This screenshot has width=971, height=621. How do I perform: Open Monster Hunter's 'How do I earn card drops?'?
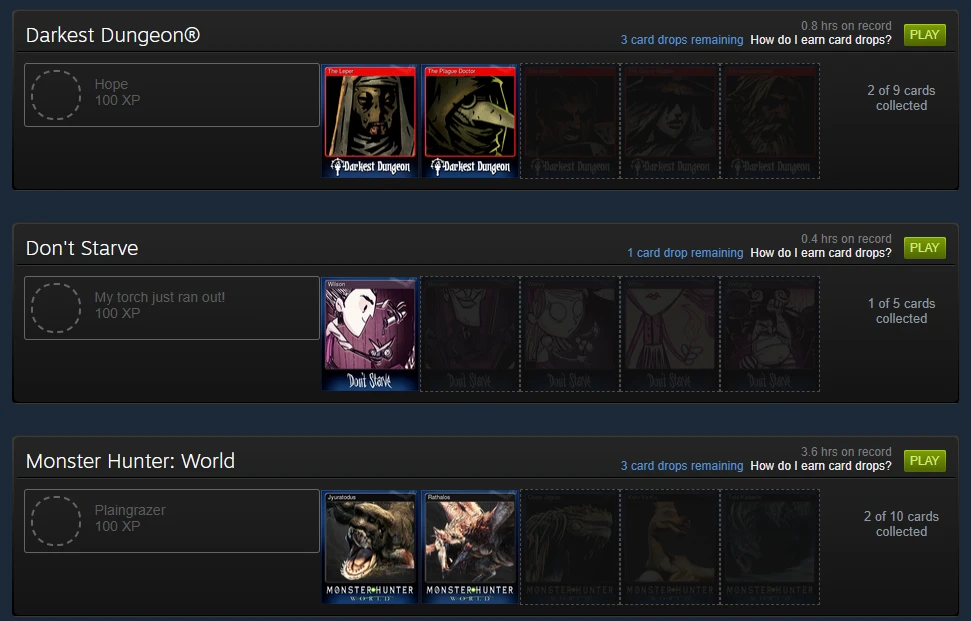tap(821, 466)
